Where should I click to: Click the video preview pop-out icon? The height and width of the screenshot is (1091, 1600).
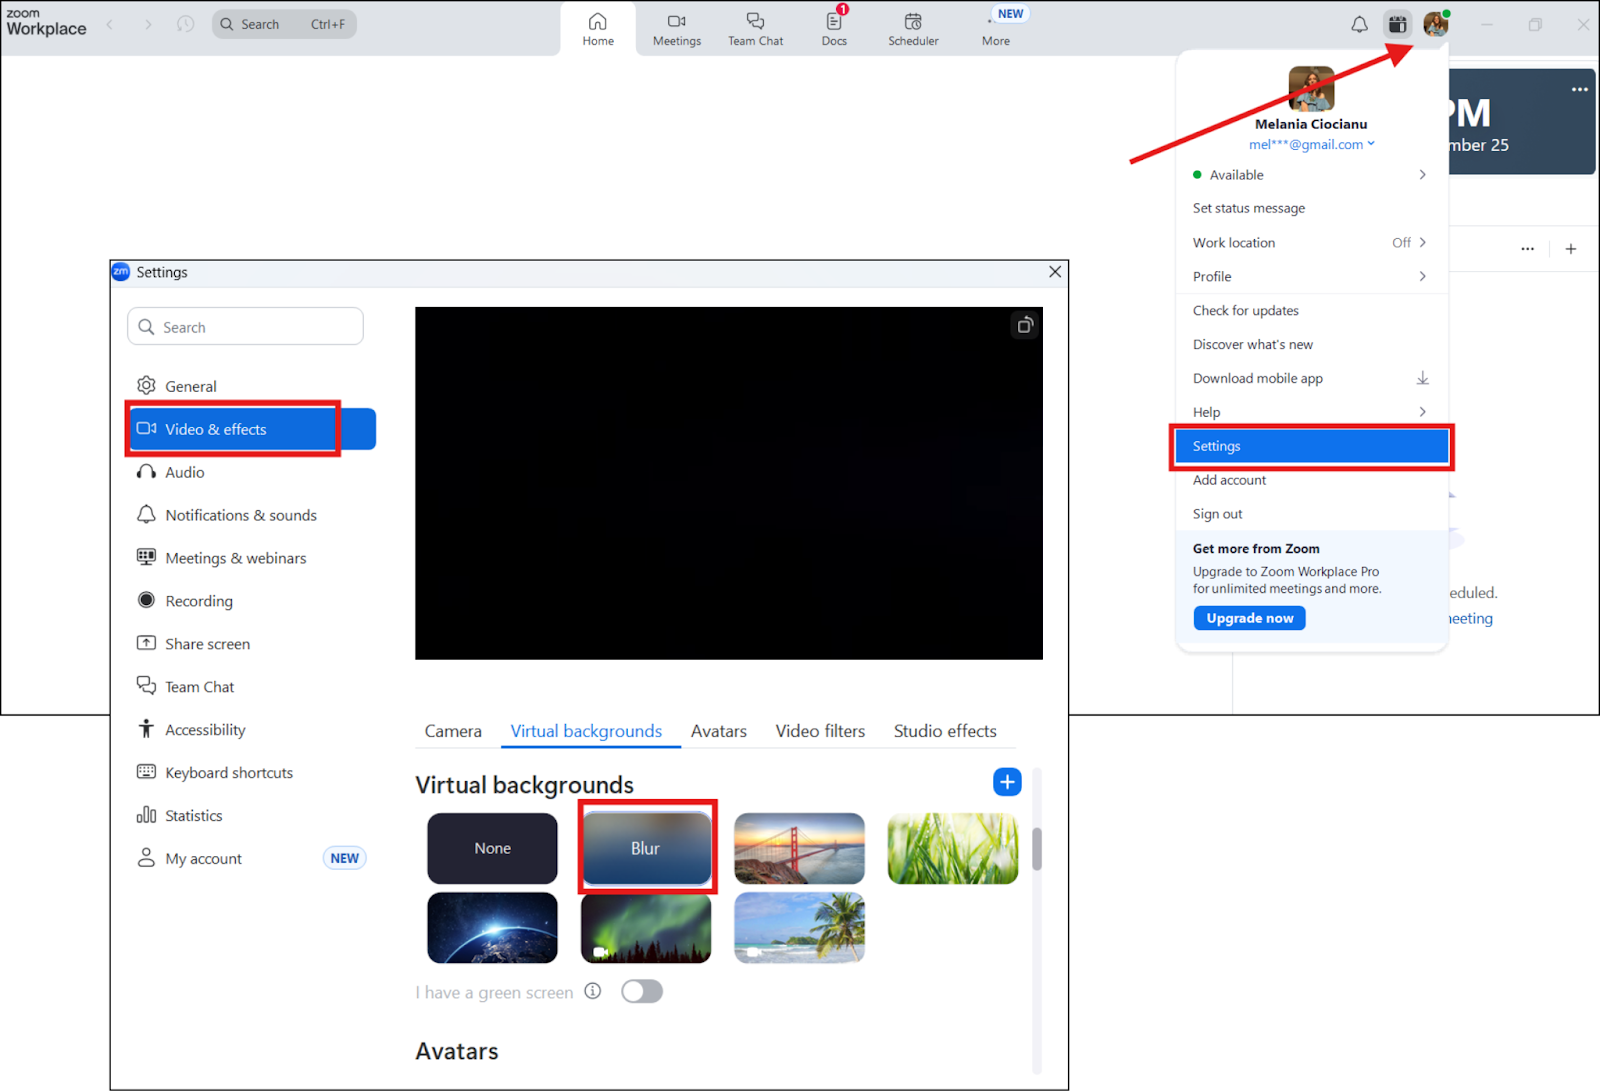tap(1025, 325)
